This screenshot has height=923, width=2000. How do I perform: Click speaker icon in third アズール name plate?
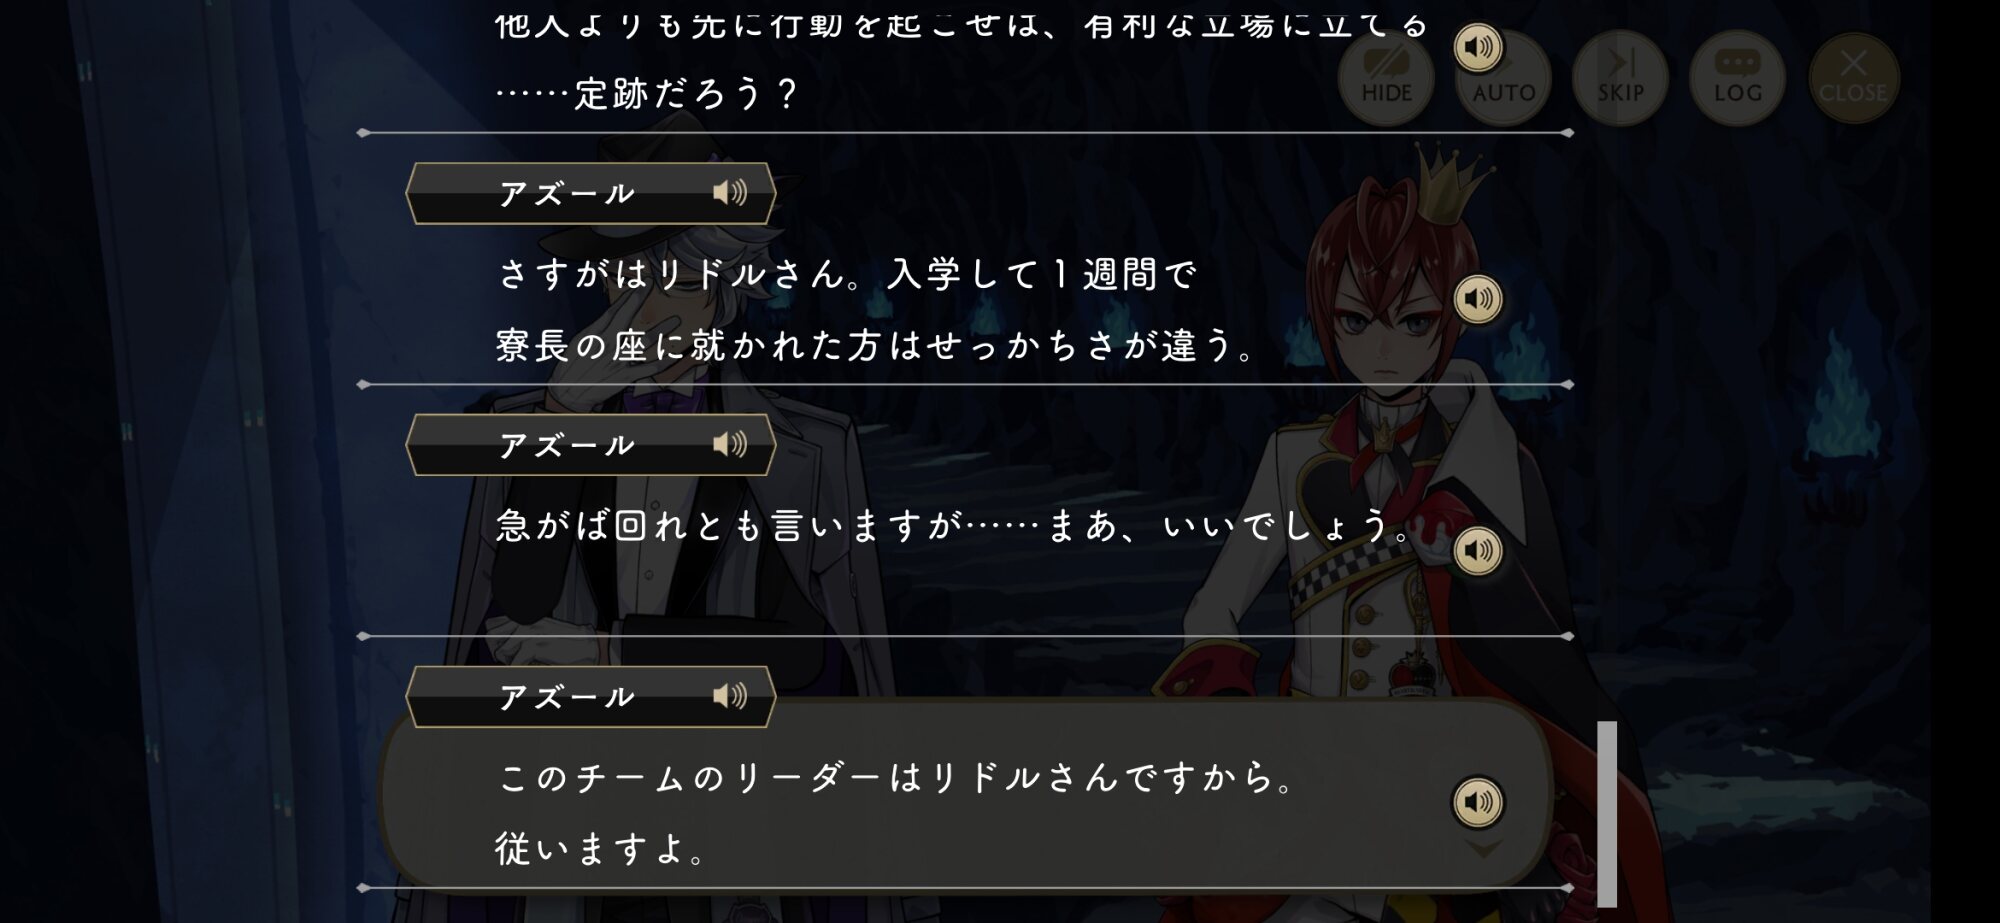[730, 696]
